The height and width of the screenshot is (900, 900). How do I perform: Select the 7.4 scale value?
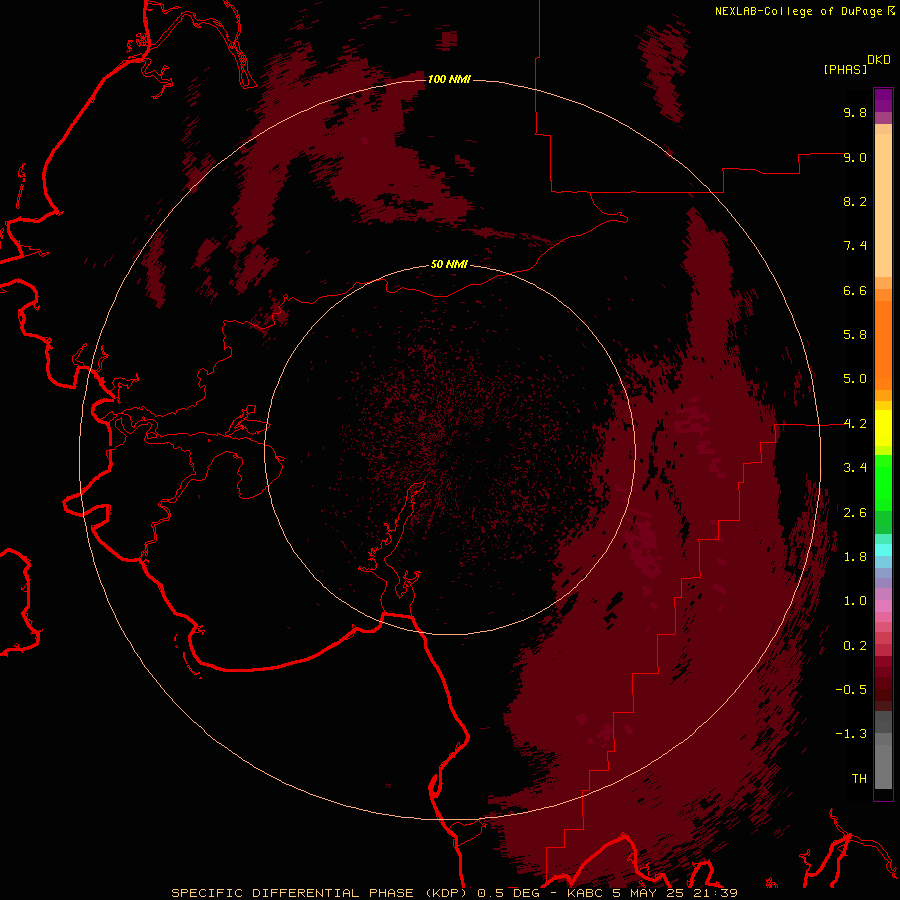(x=855, y=246)
